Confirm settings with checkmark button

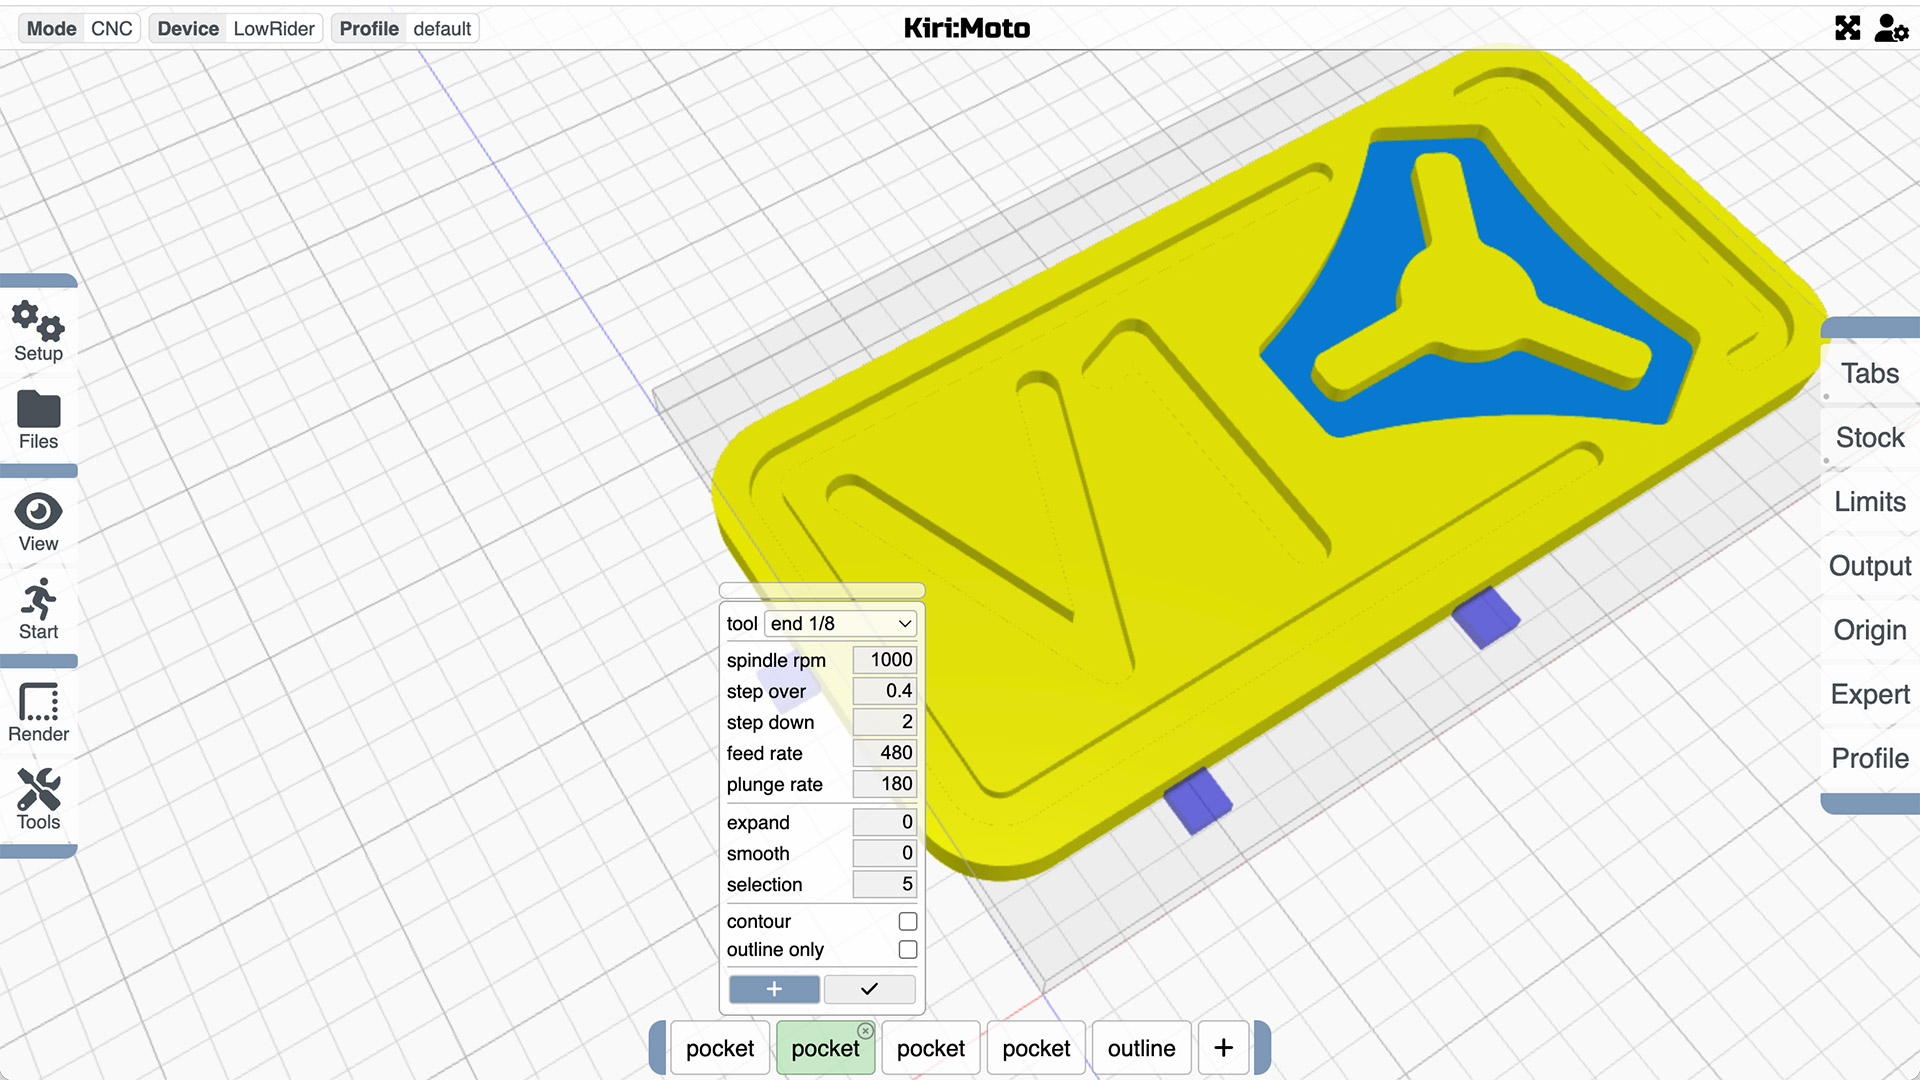[x=869, y=988]
